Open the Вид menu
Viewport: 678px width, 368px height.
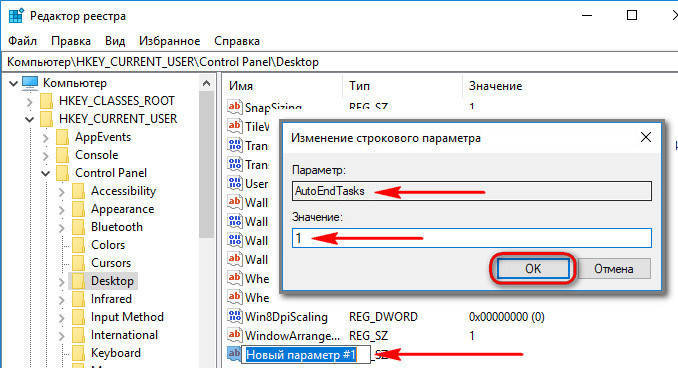pos(115,41)
